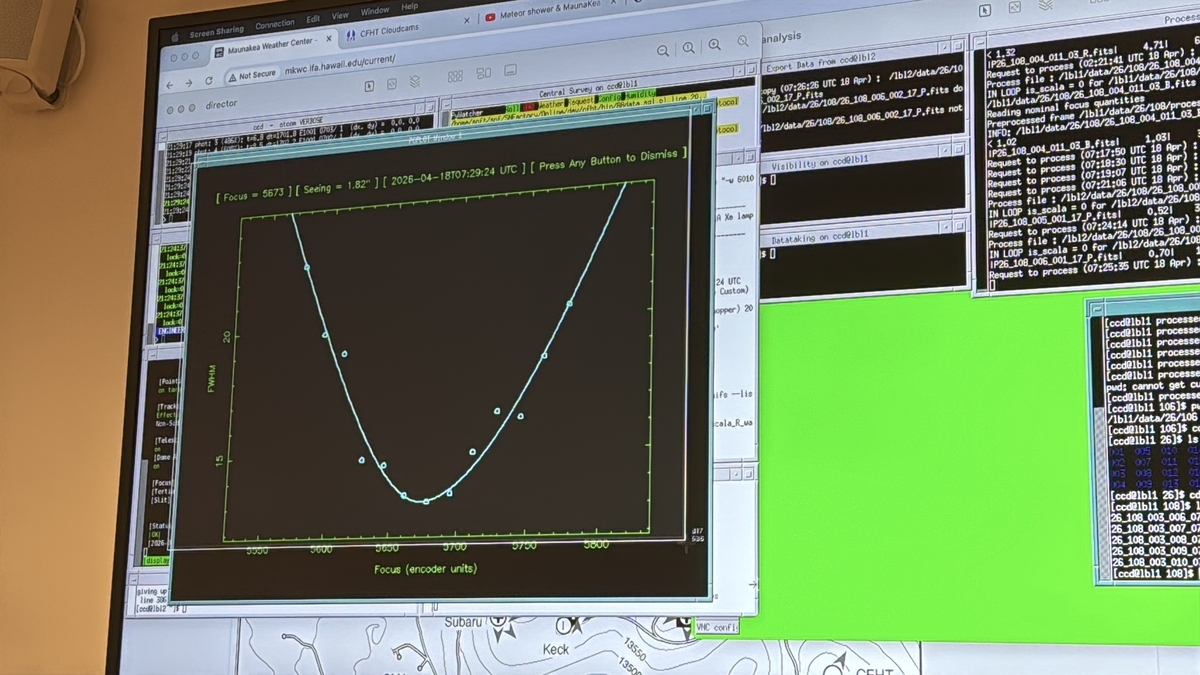Click the Focus (encoder units) axis label
The height and width of the screenshot is (675, 1200).
click(x=425, y=569)
